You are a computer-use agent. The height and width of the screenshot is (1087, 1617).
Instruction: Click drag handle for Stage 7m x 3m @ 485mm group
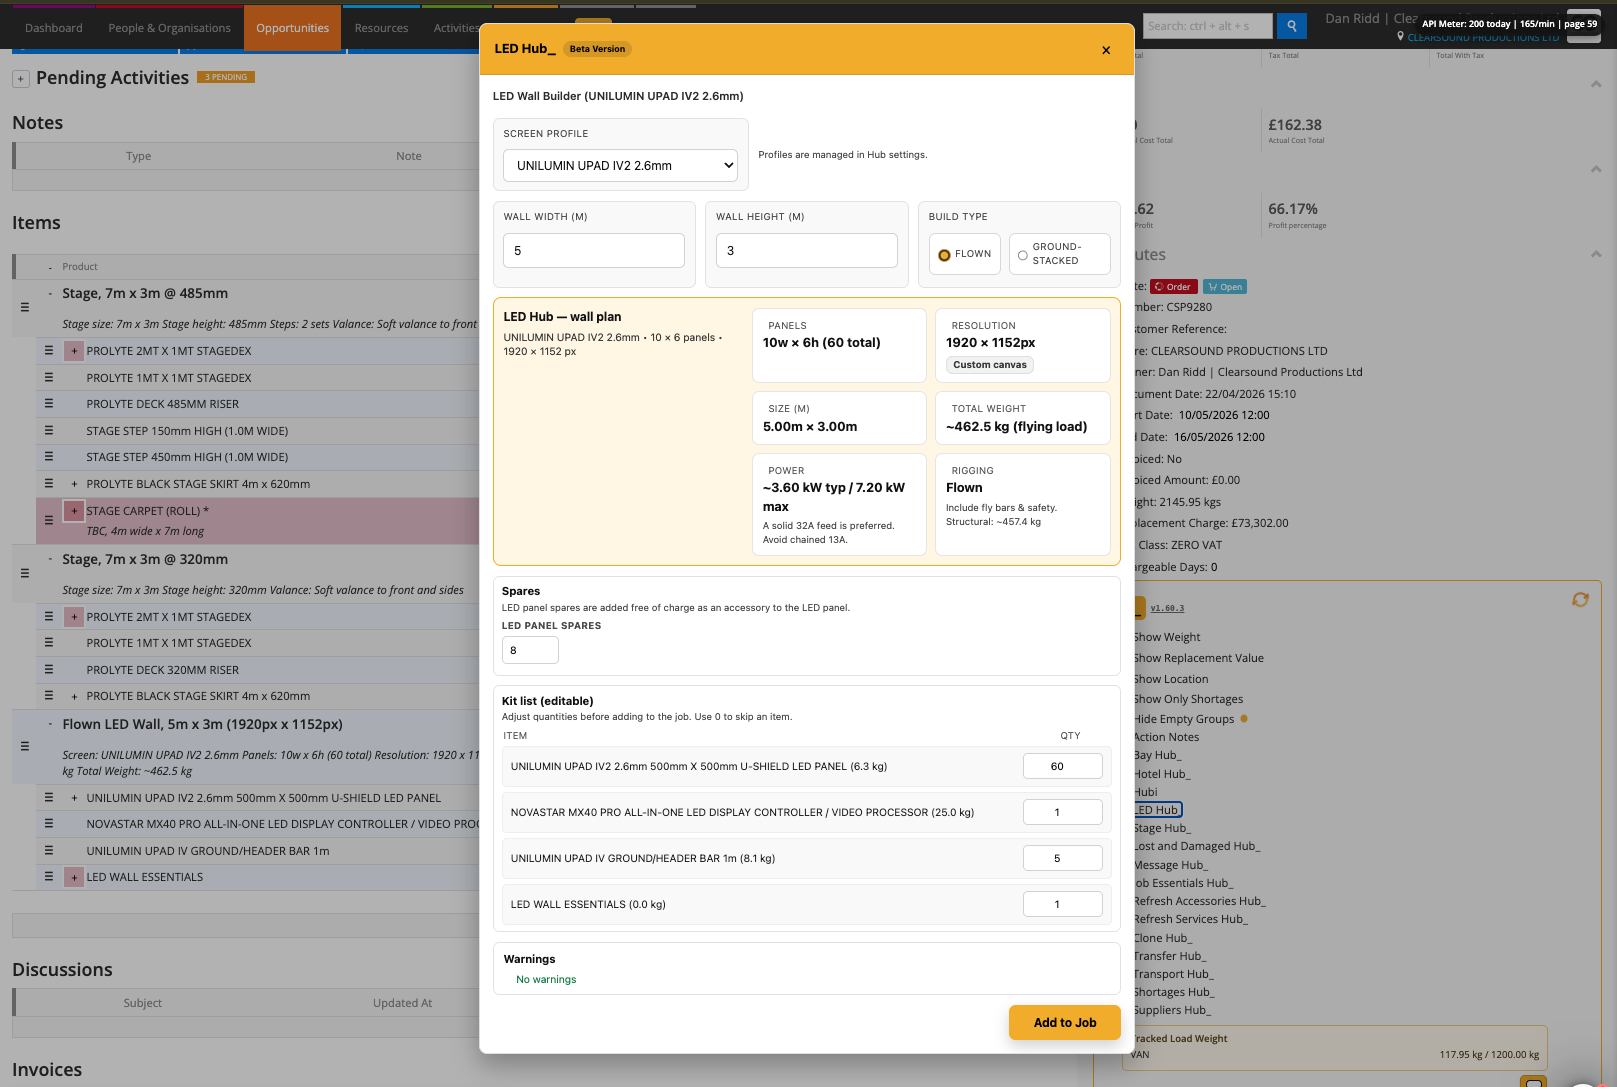click(25, 307)
